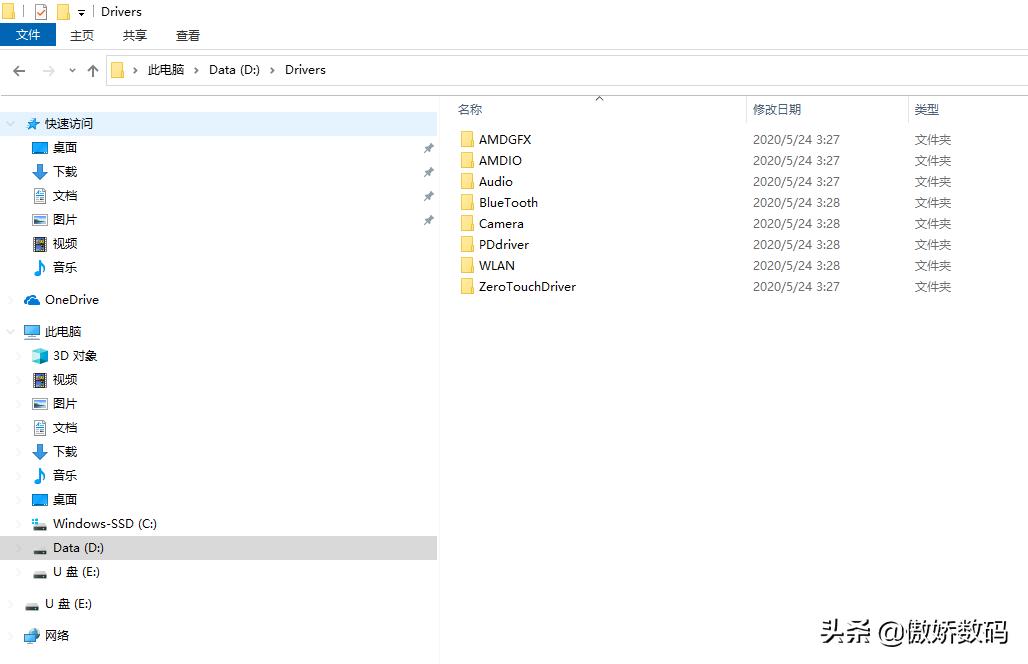The width and height of the screenshot is (1028, 664).
Task: Click Data (D:) in the address bar
Action: (234, 69)
